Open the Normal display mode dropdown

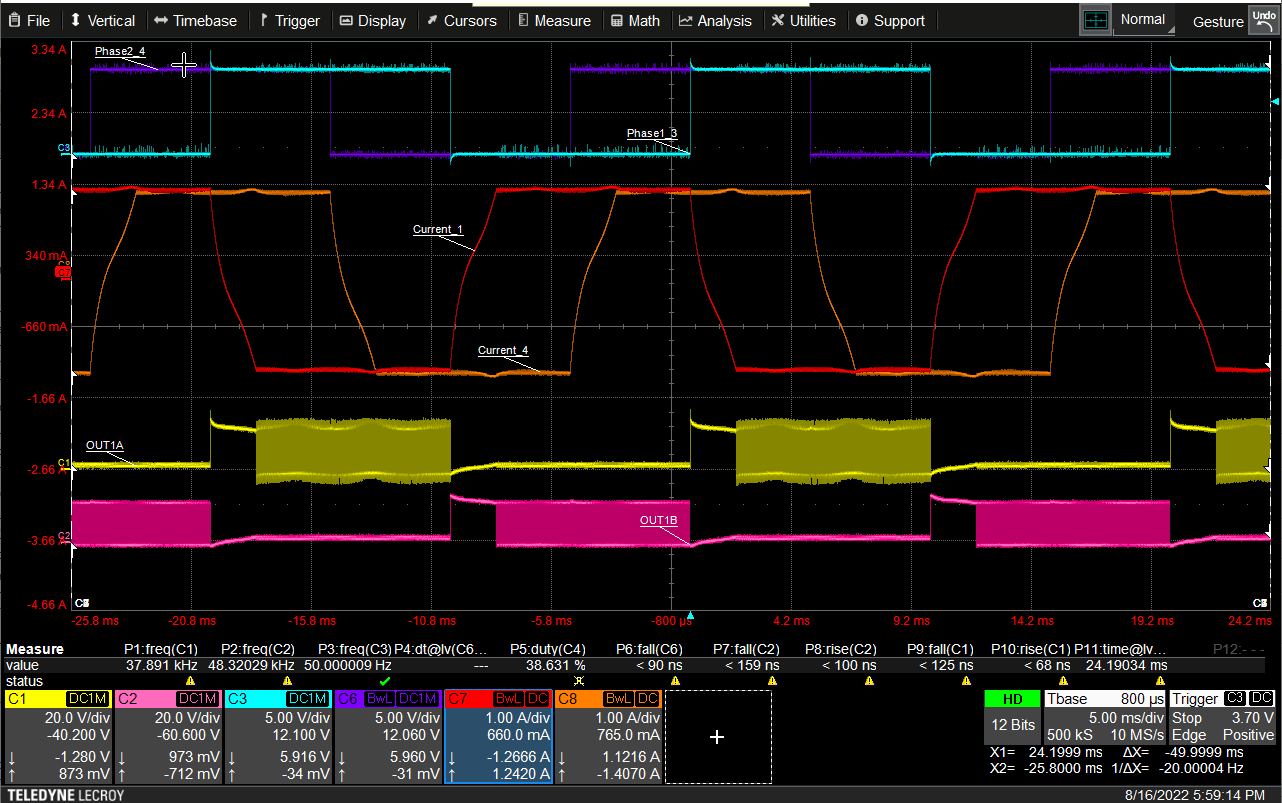tap(1143, 19)
